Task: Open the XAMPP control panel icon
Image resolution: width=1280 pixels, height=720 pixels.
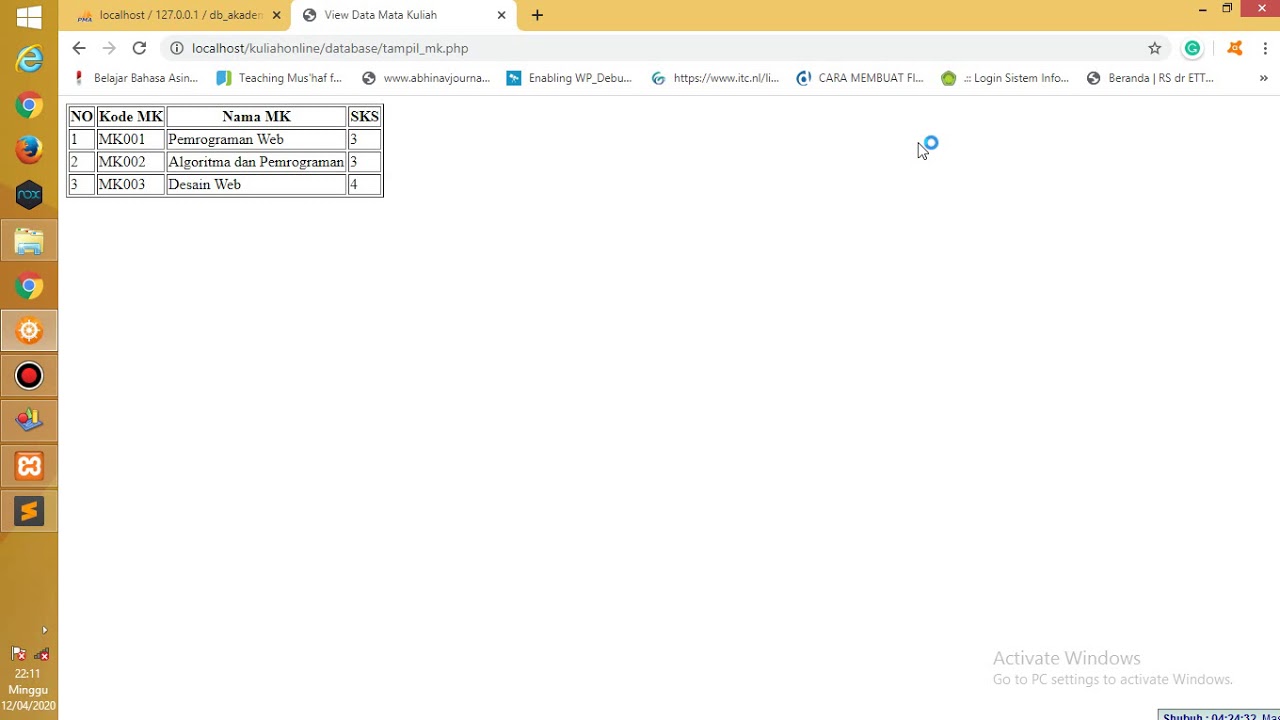Action: (29, 466)
